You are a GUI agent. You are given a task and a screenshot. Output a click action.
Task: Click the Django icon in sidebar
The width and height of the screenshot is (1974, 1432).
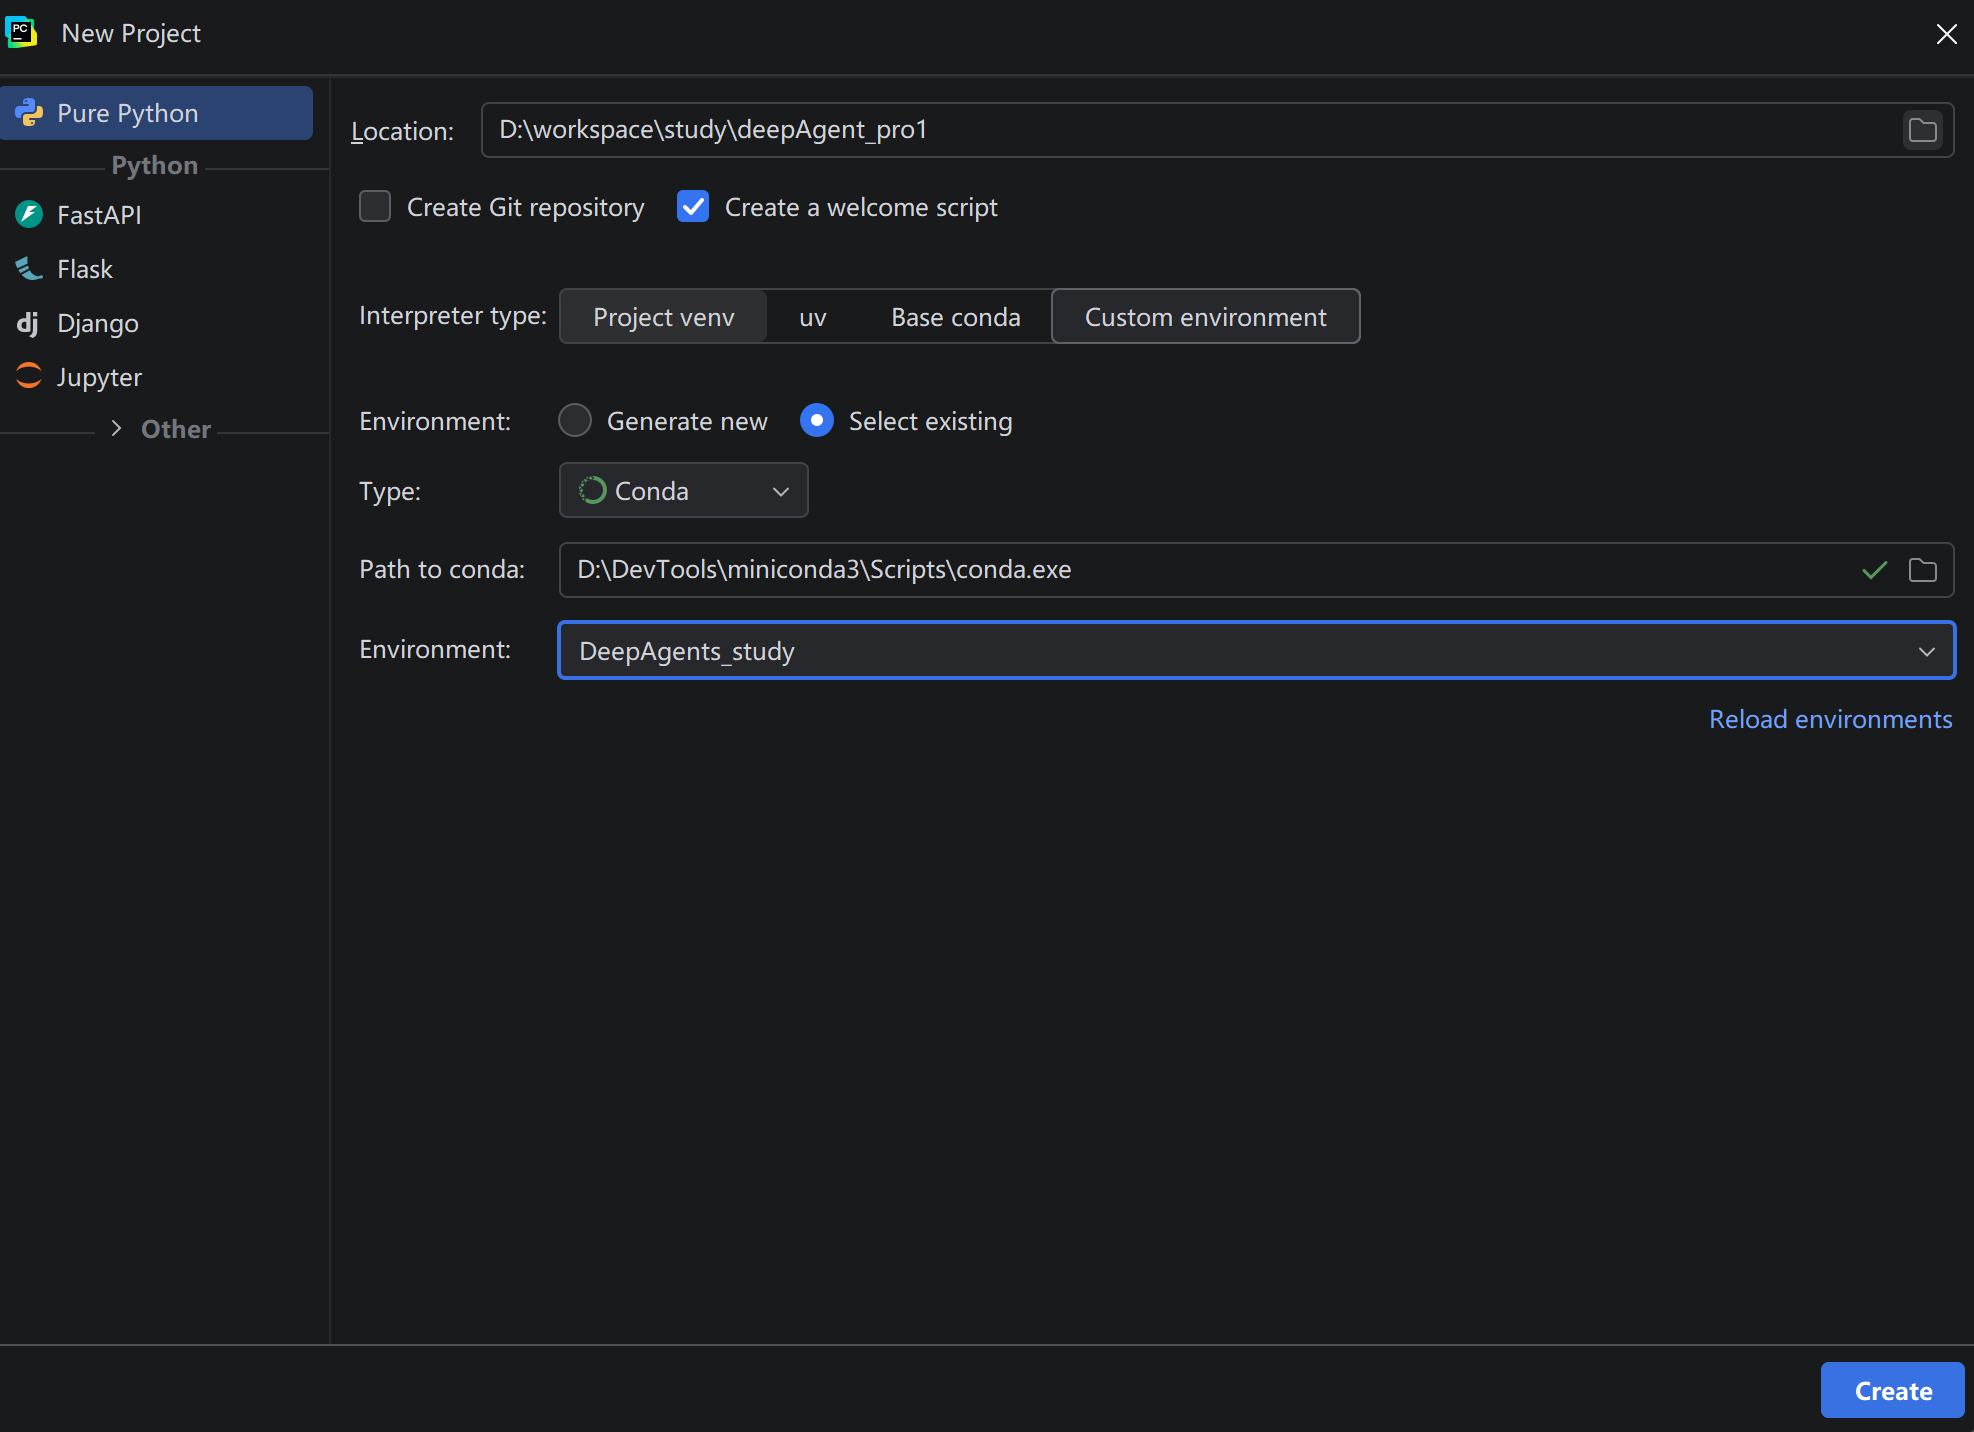(x=28, y=323)
